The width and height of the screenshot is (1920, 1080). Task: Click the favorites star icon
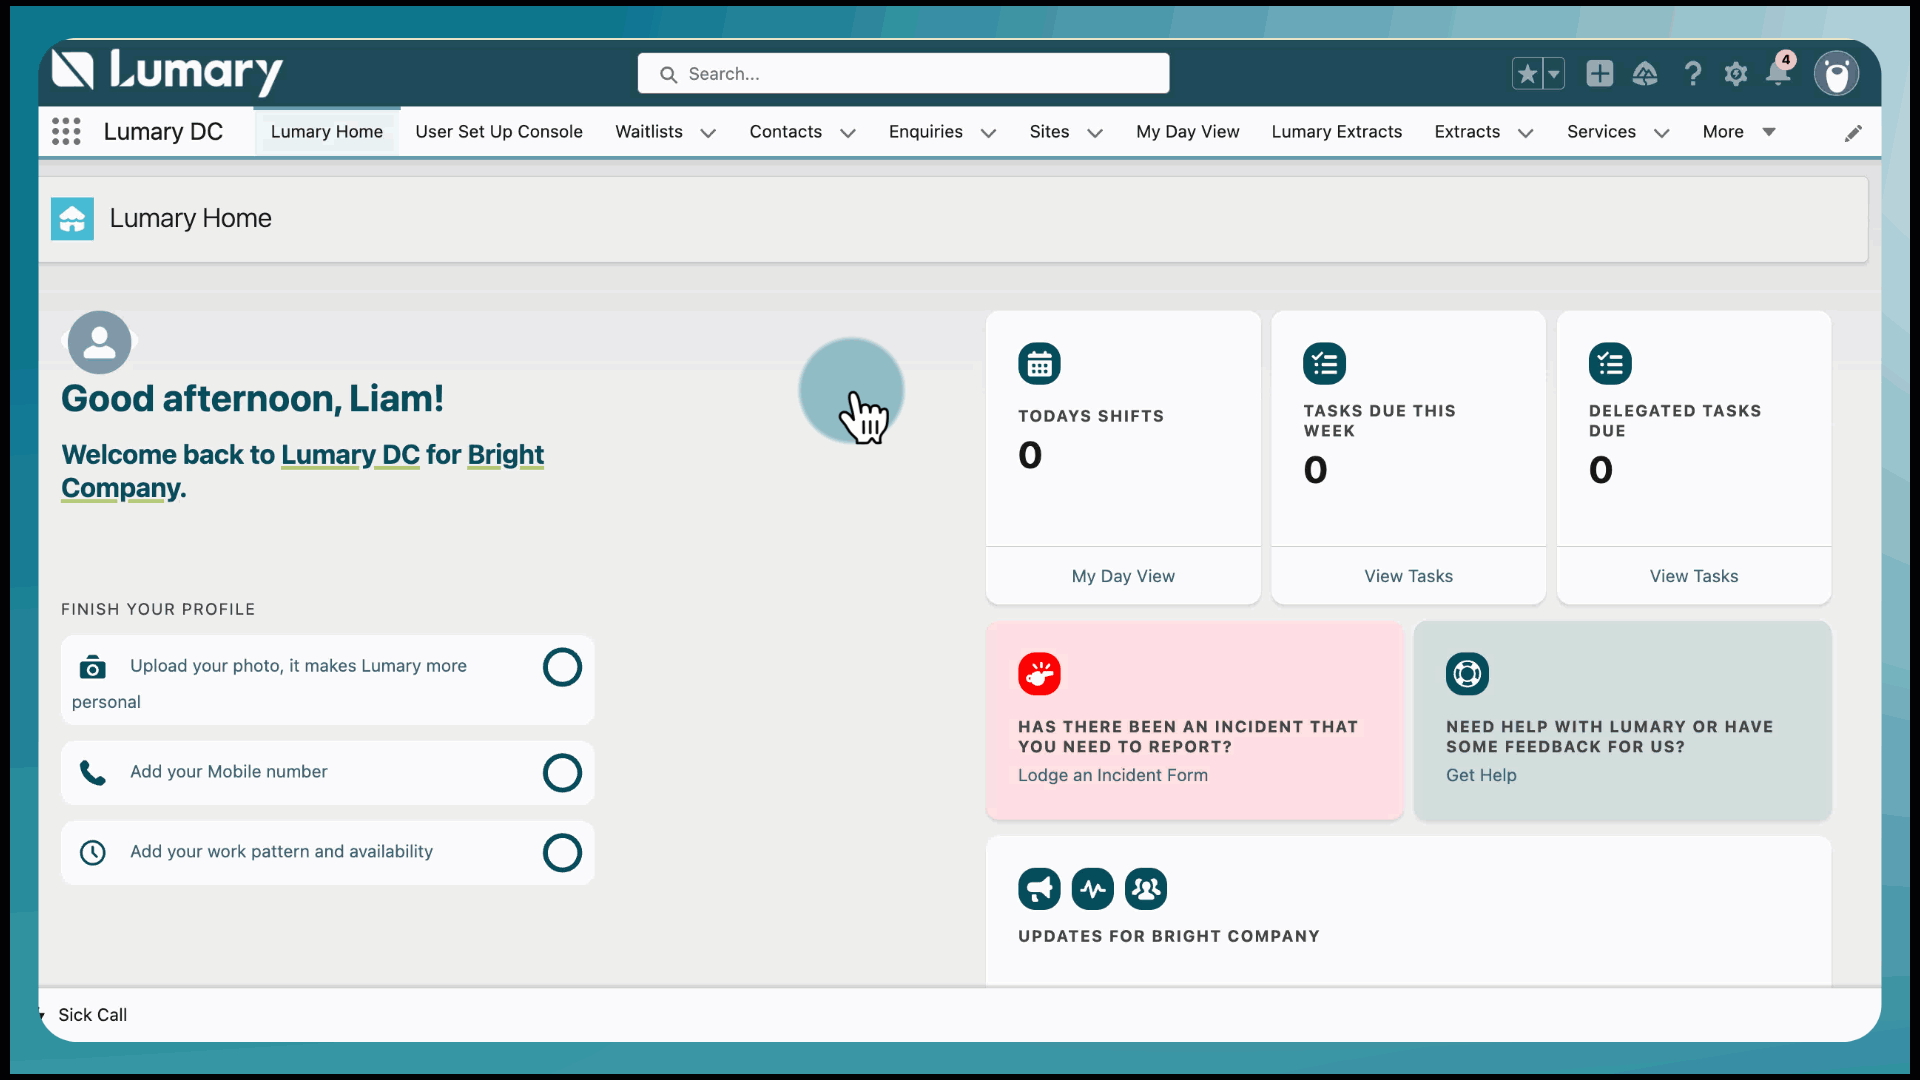coord(1526,74)
